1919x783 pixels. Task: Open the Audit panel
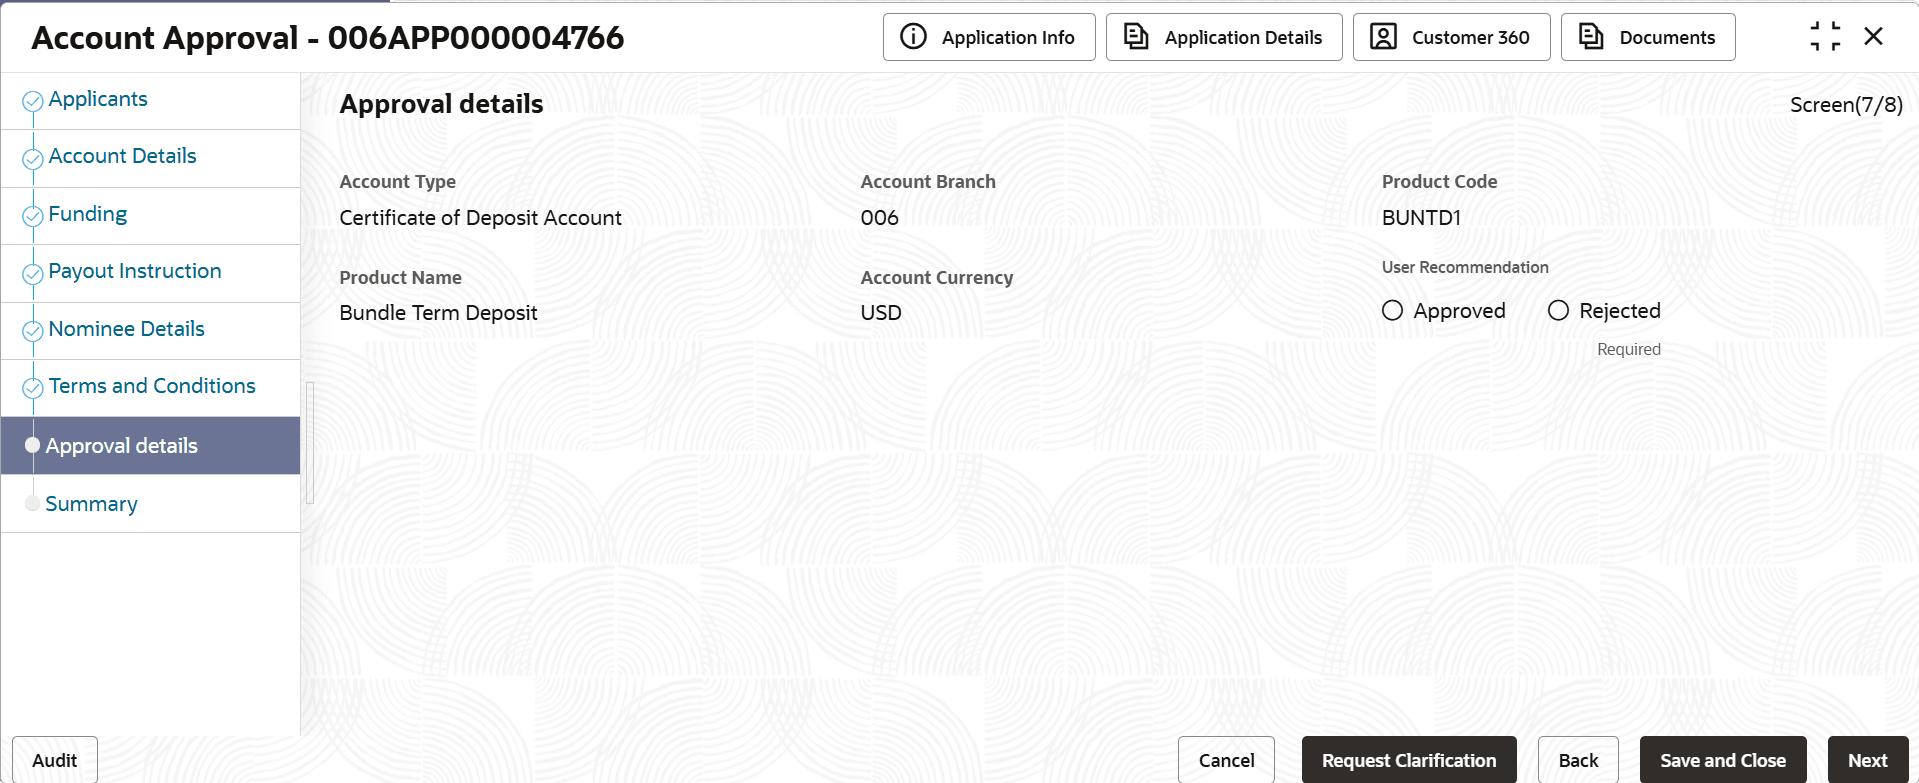(54, 761)
